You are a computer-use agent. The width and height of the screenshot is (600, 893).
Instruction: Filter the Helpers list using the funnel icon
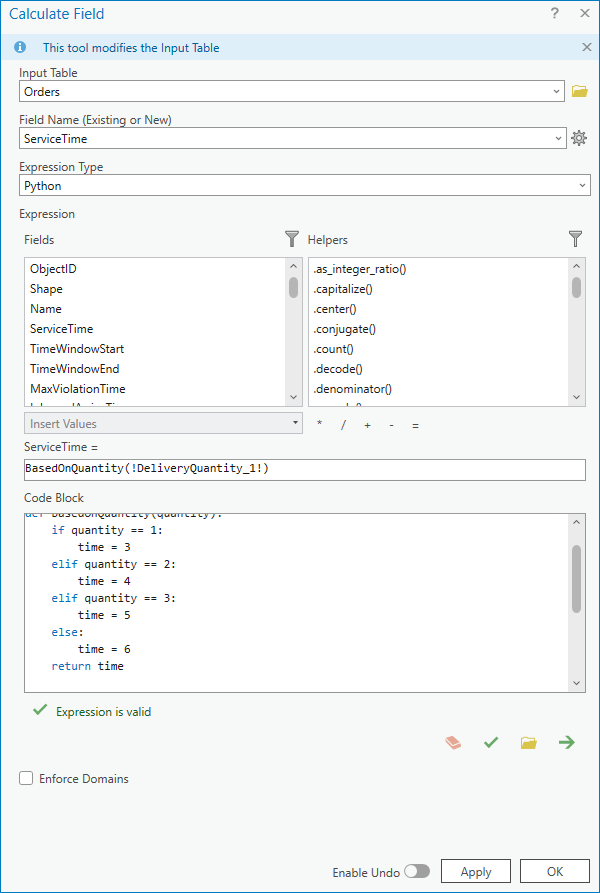[575, 239]
